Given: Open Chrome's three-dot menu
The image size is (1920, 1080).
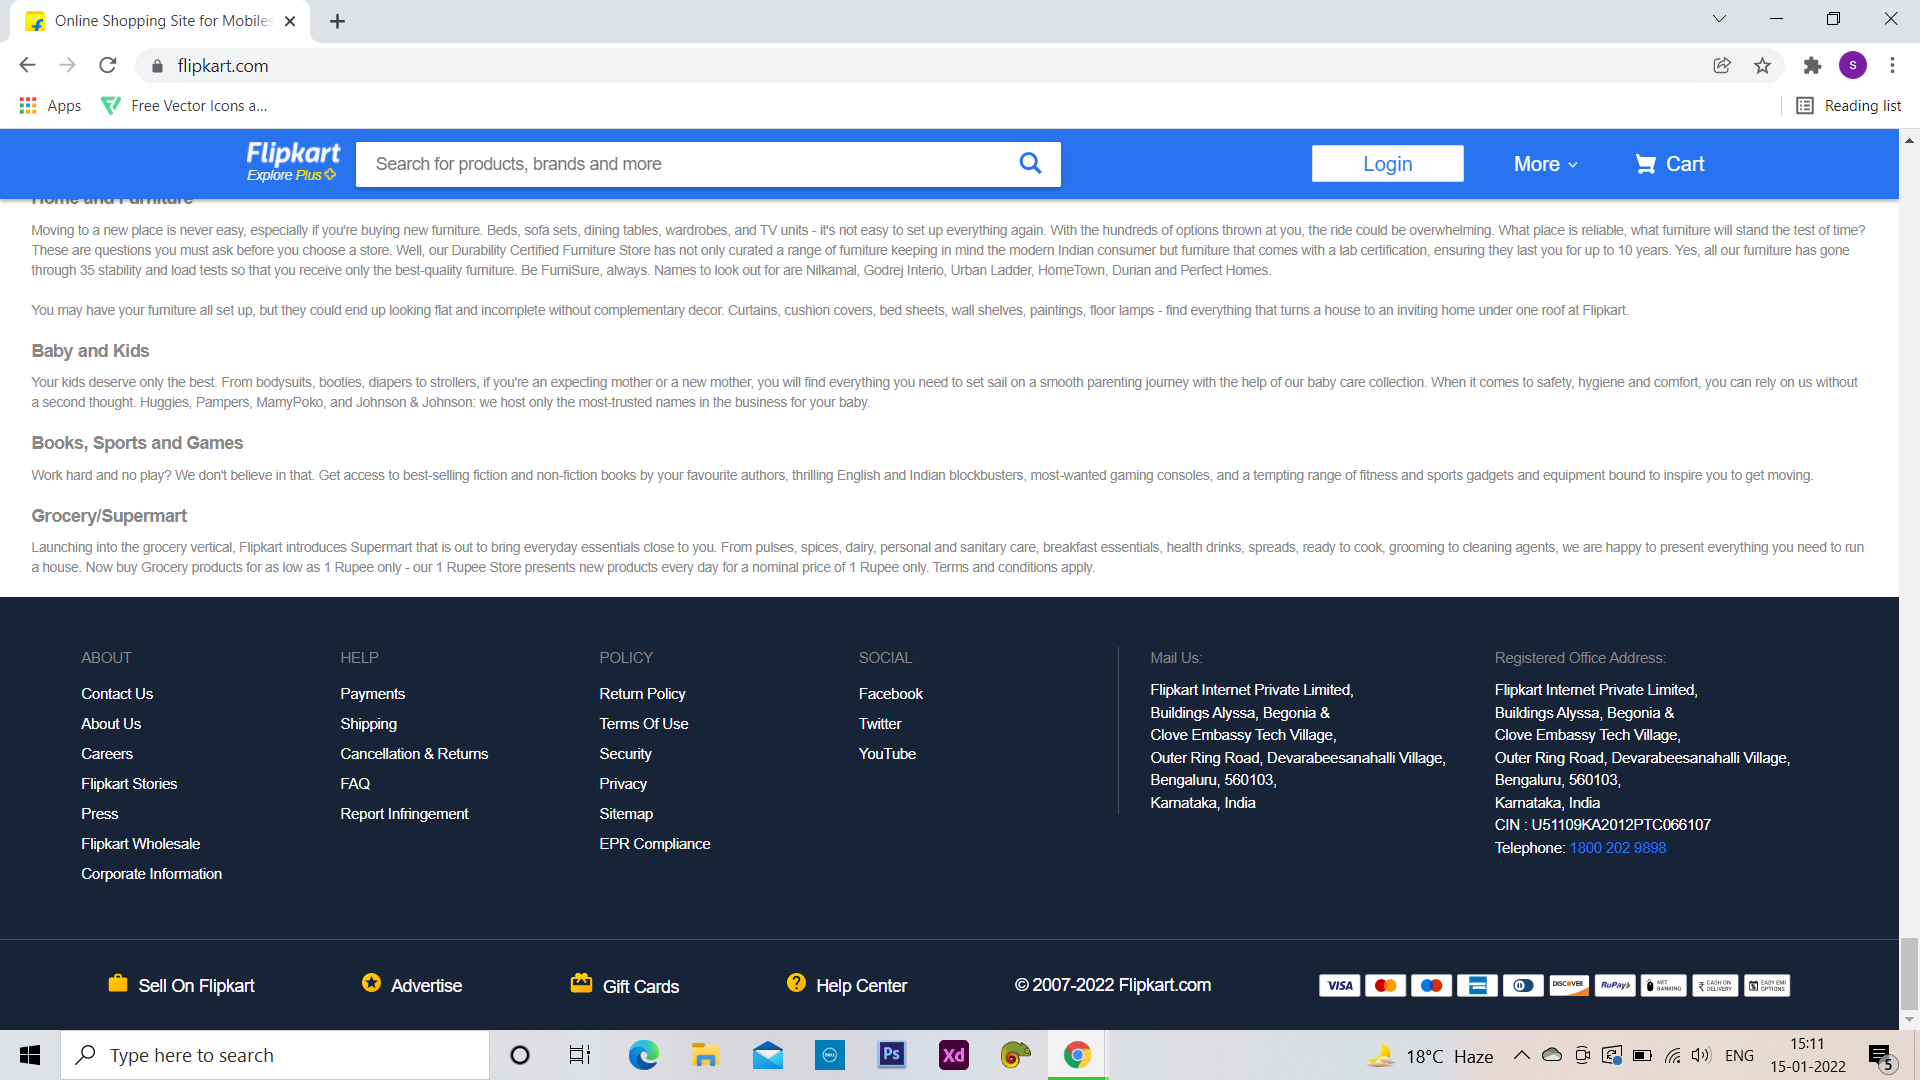Looking at the screenshot, I should point(1892,66).
